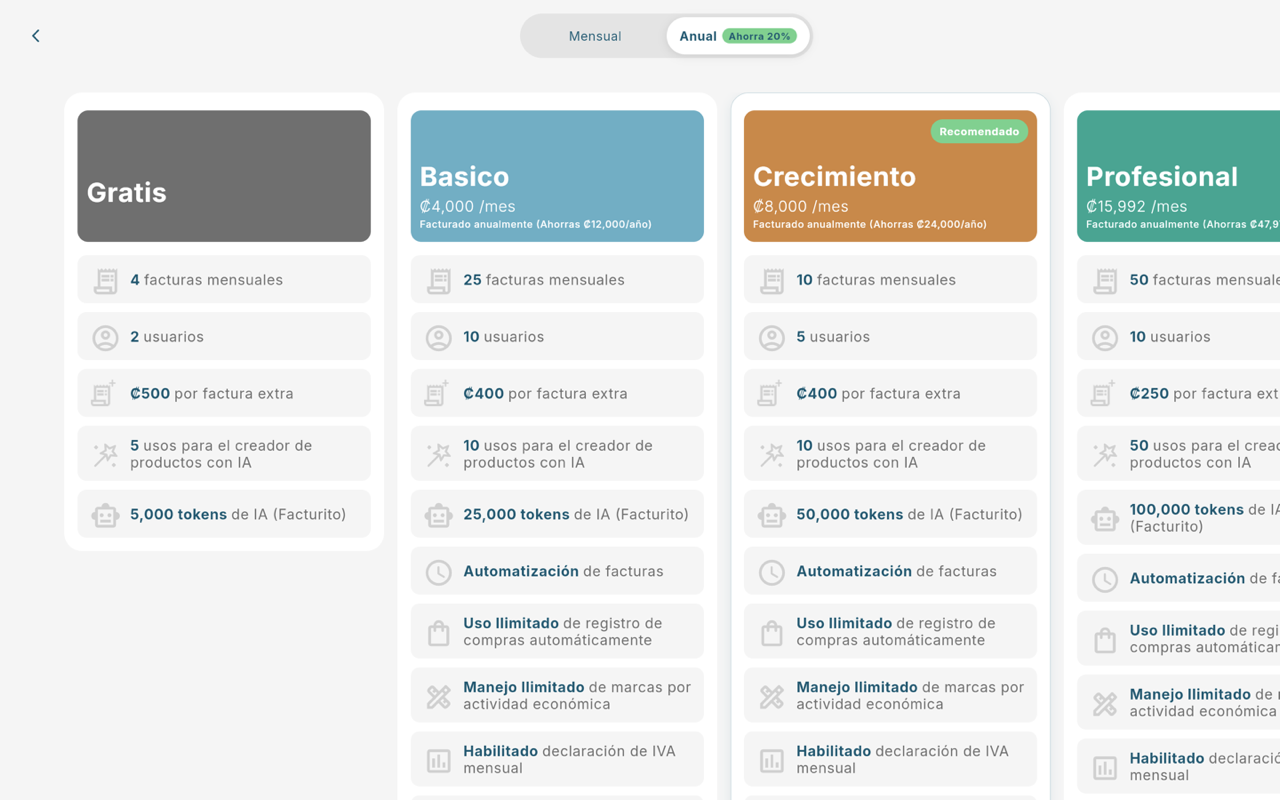Click invoice icon beside 50 facturas mensuales

(x=1105, y=281)
